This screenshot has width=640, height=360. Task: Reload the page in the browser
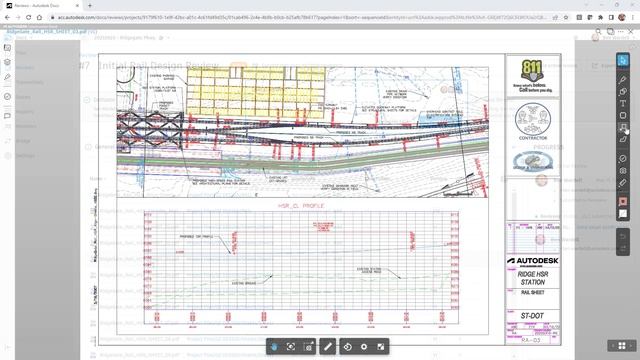pos(29,18)
